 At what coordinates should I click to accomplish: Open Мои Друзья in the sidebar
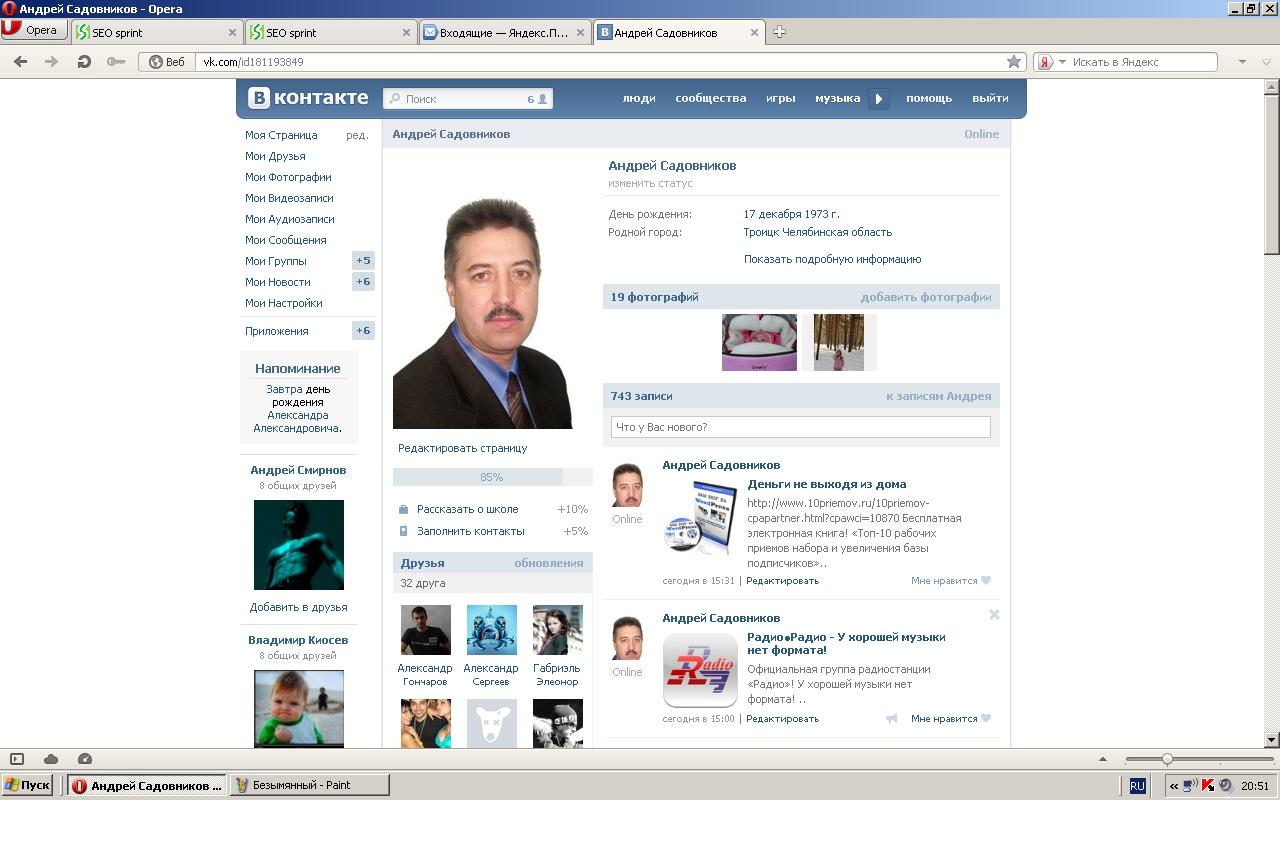[x=275, y=156]
